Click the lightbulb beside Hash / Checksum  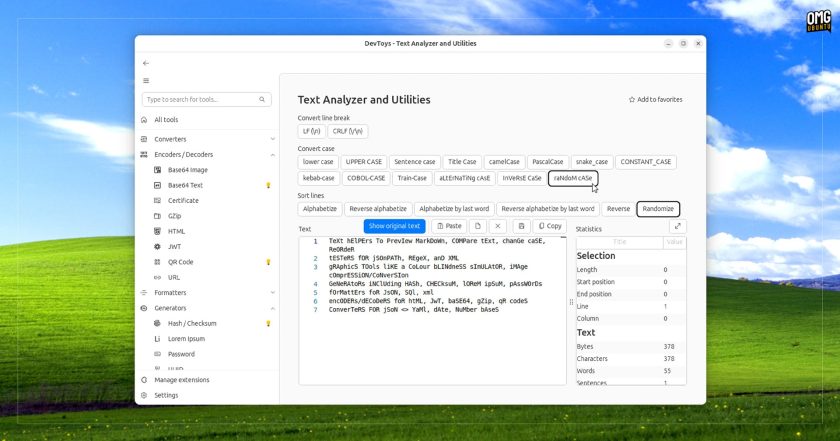coord(268,324)
